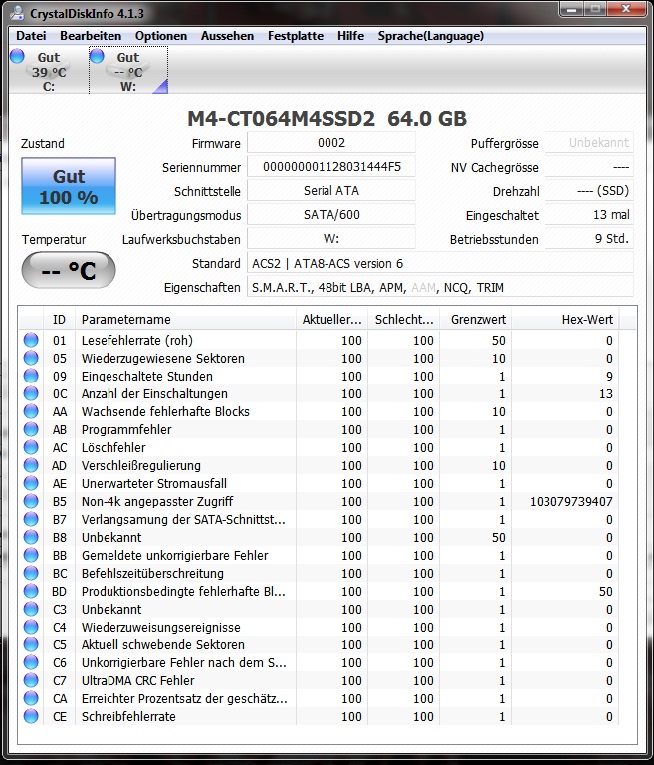Click the Seriennummer field value
This screenshot has height=765, width=654.
point(331,167)
